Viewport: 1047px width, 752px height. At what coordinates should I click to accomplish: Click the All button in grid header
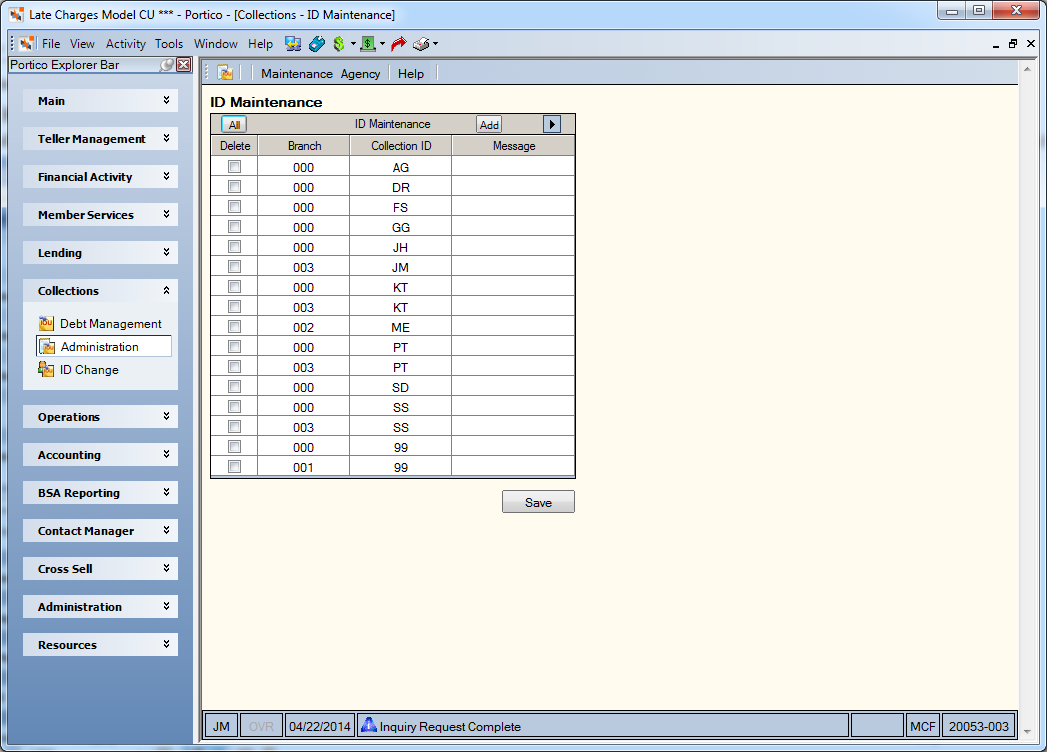[x=234, y=125]
